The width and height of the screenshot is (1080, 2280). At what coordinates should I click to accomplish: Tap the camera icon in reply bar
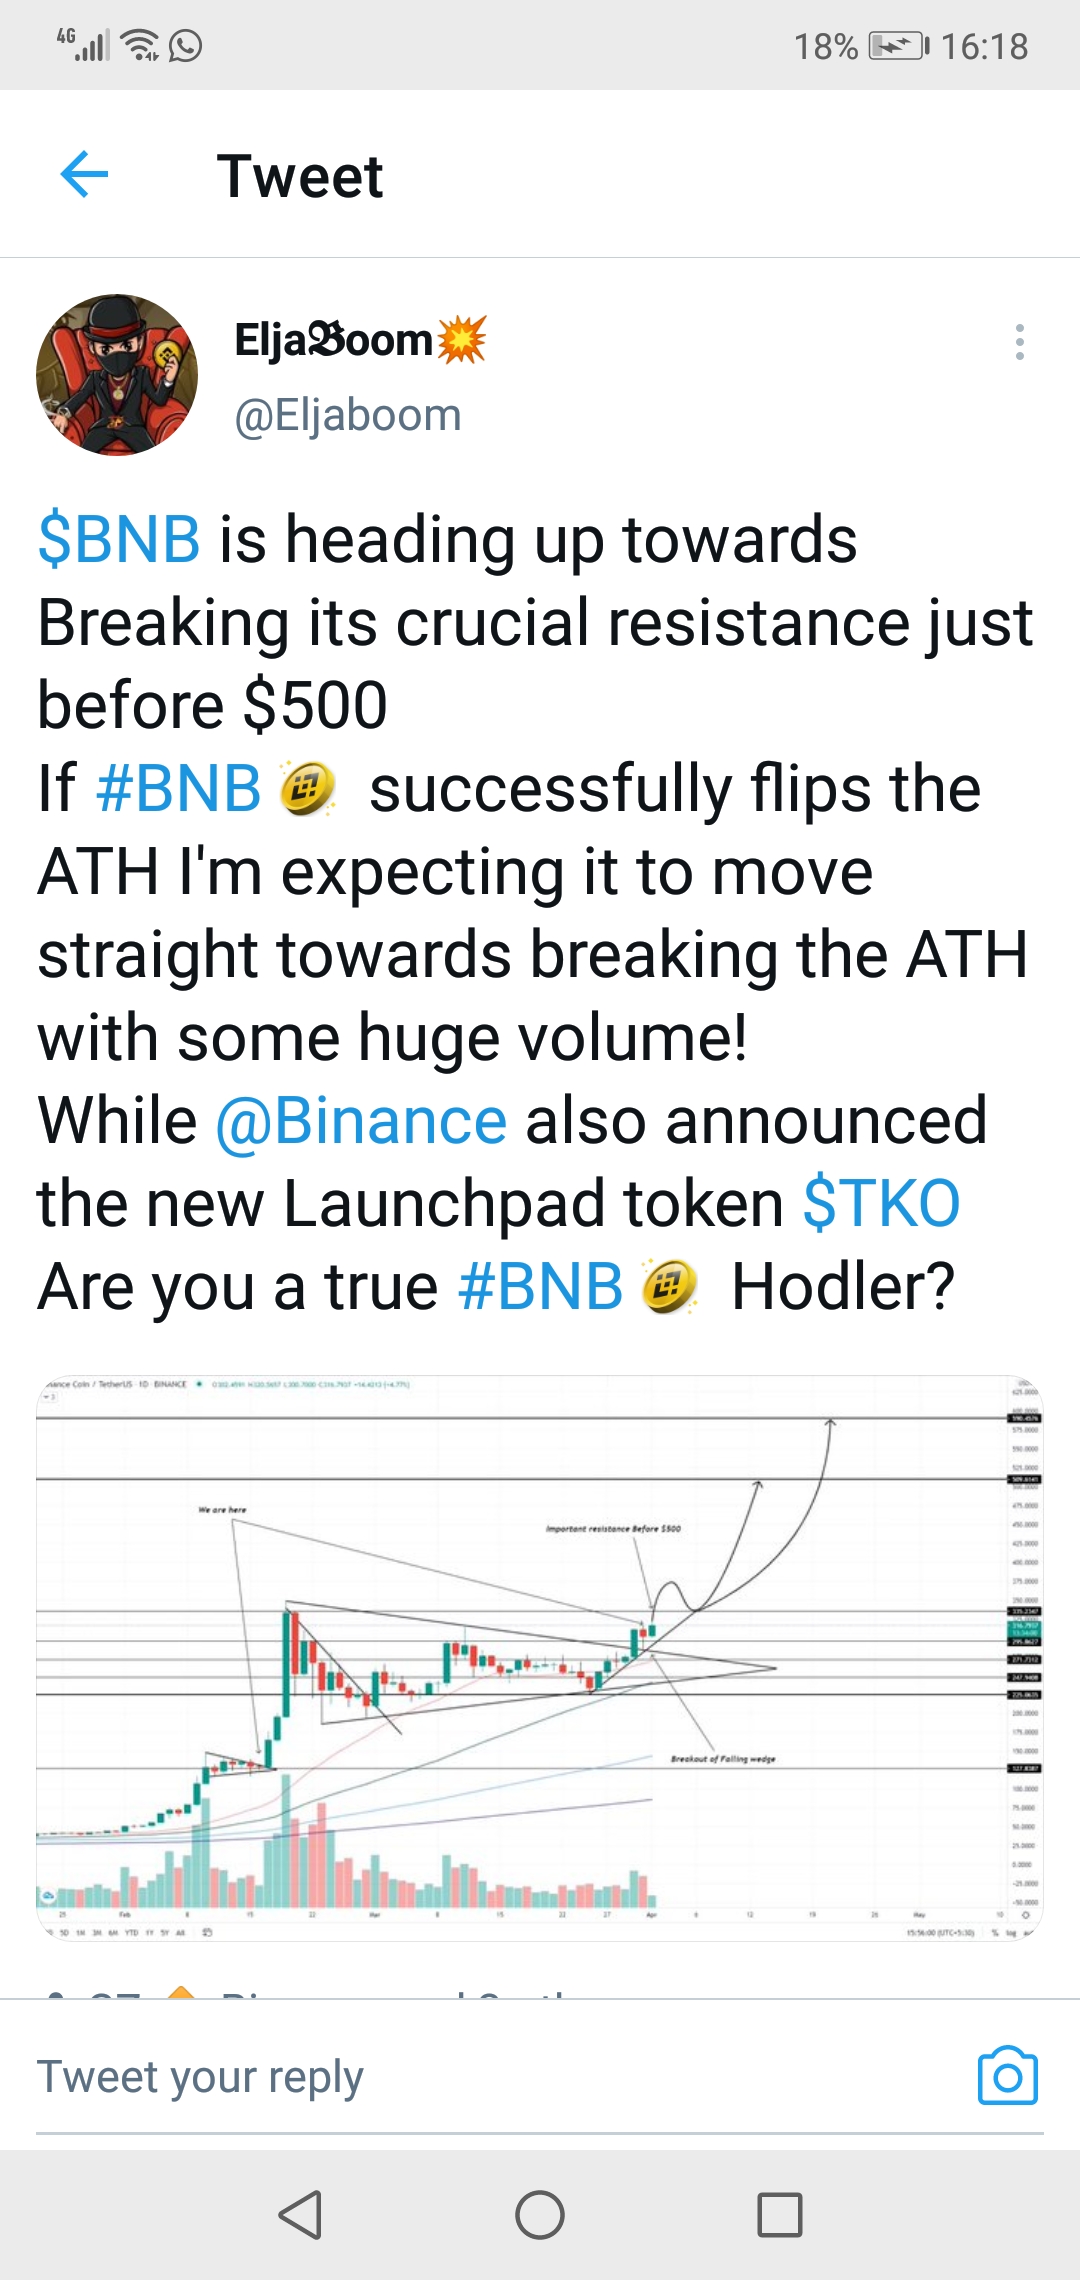point(1007,2076)
